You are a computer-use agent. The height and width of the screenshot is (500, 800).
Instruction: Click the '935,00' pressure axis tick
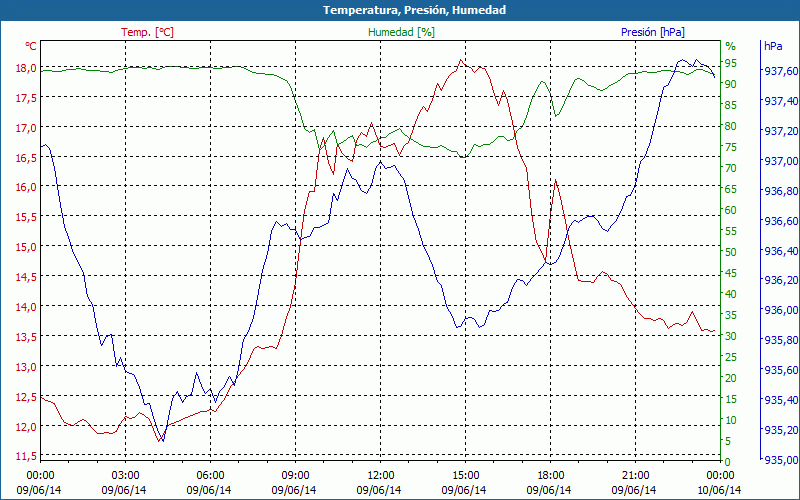781,460
